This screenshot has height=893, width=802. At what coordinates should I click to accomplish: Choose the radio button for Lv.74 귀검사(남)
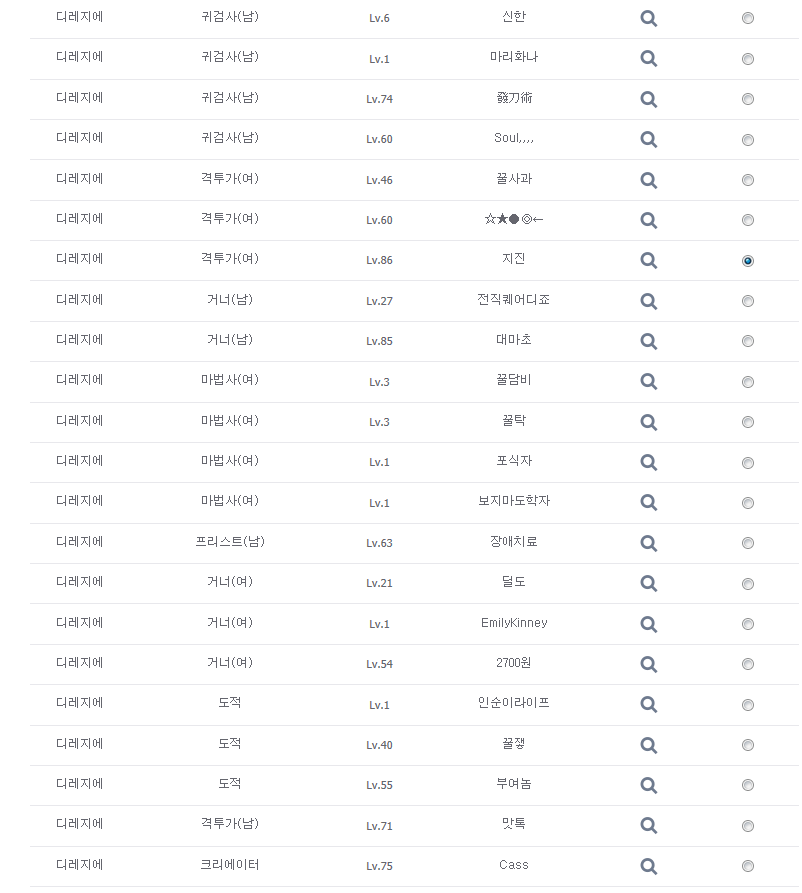pyautogui.click(x=748, y=99)
